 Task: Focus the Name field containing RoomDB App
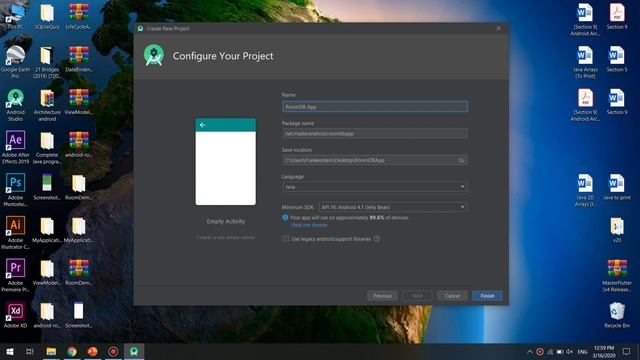(375, 107)
